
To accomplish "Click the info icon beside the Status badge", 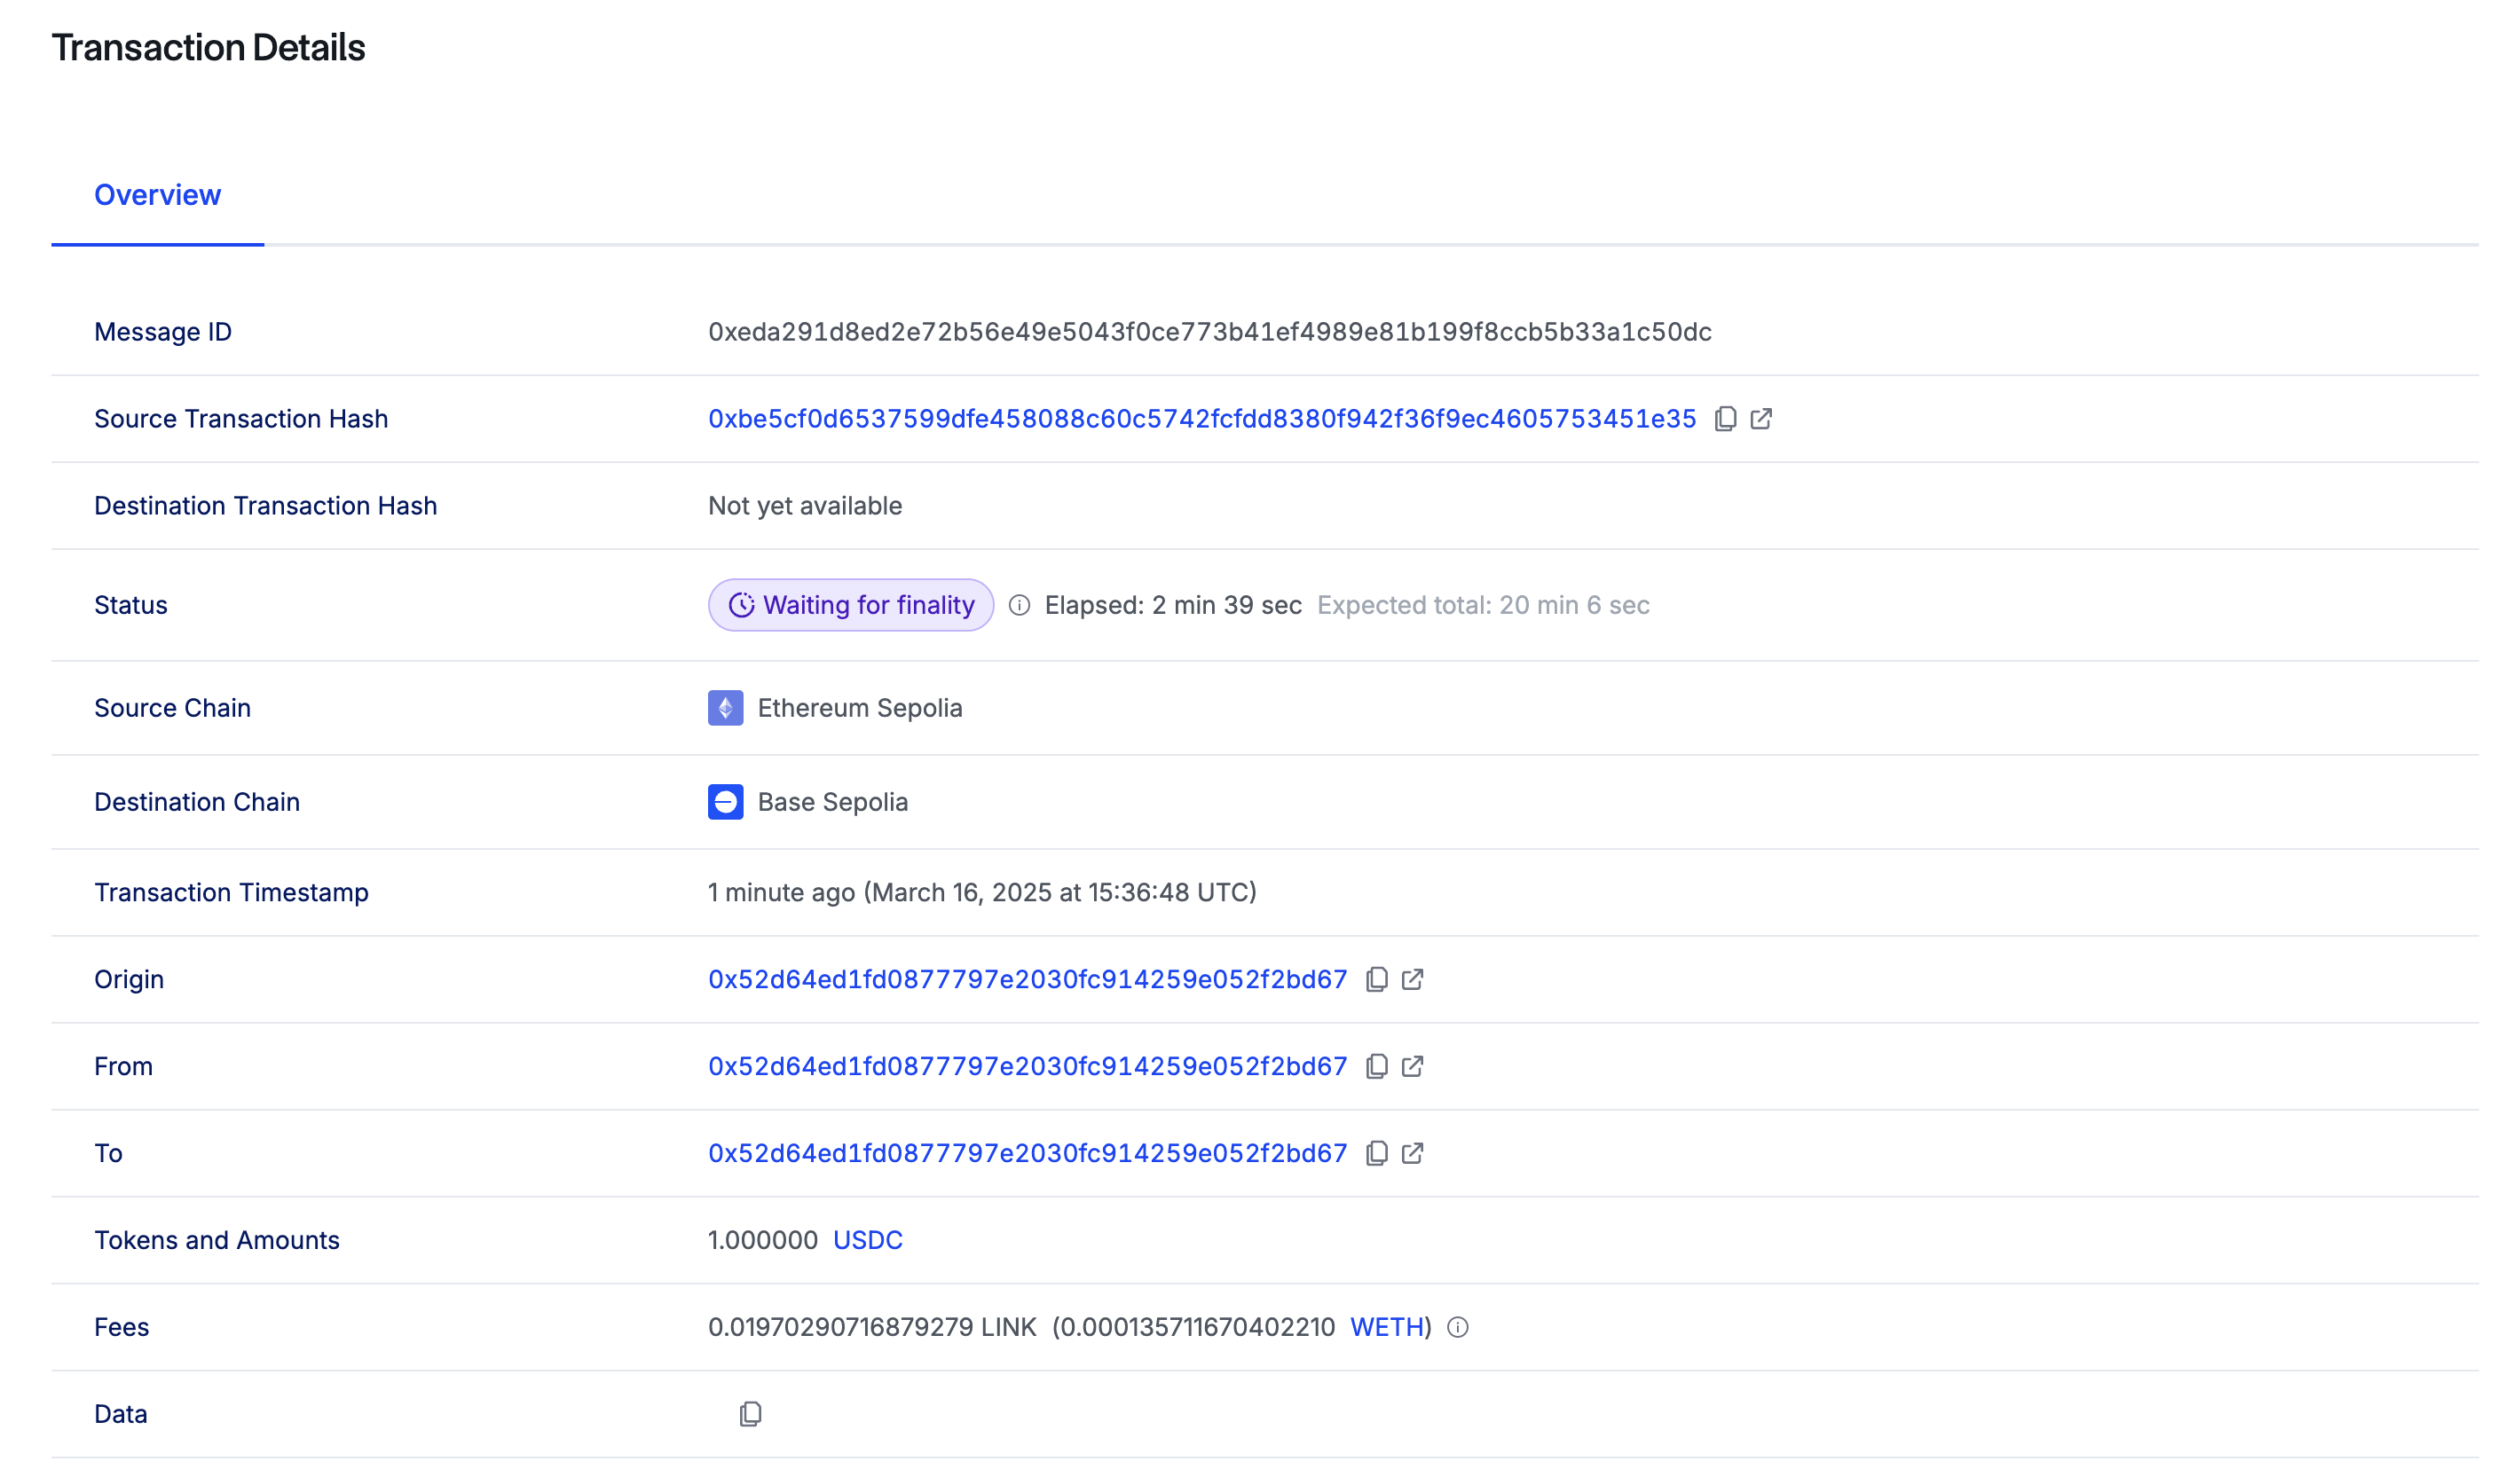I will (1019, 605).
